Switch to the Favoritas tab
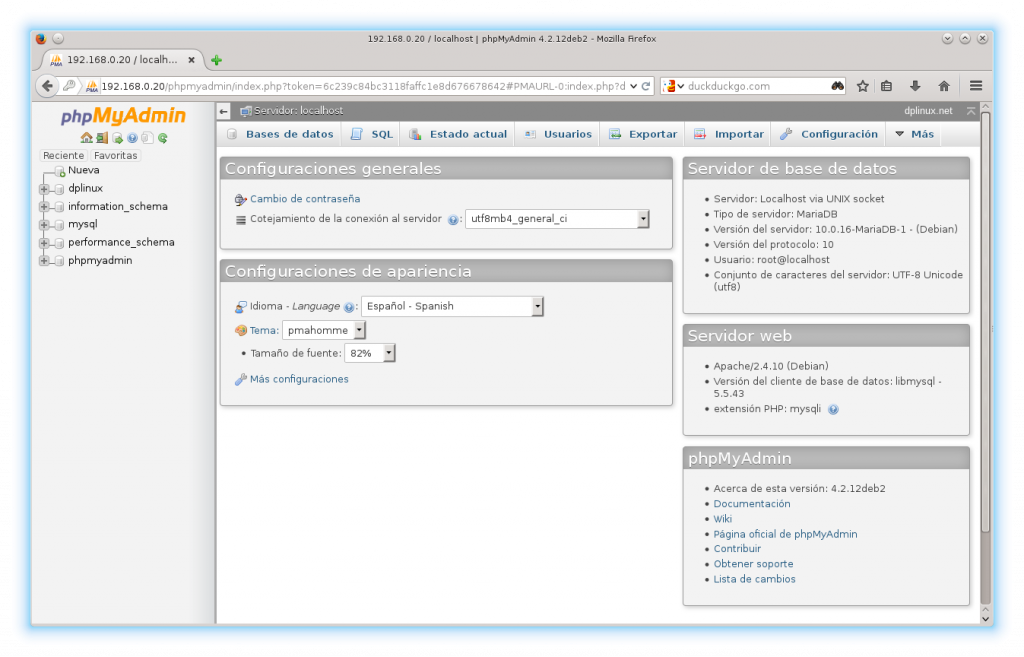The width and height of the screenshot is (1024, 657). (114, 155)
